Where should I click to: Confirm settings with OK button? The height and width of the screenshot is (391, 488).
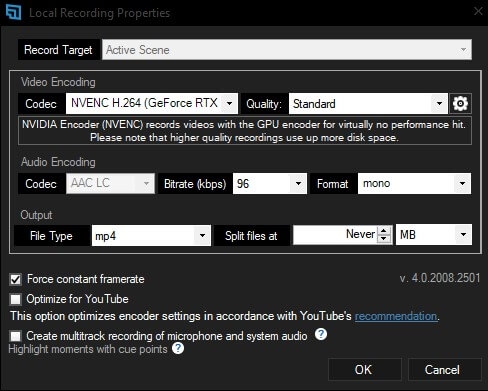click(x=365, y=370)
